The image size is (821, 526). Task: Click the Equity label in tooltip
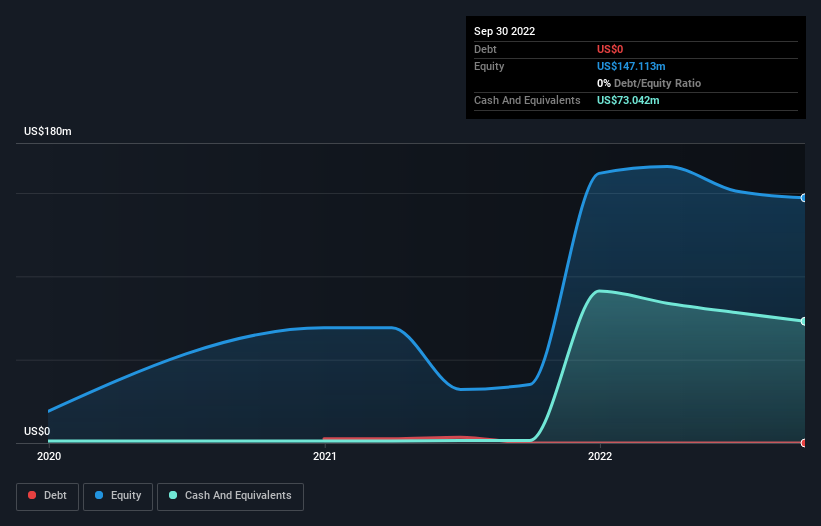point(489,66)
